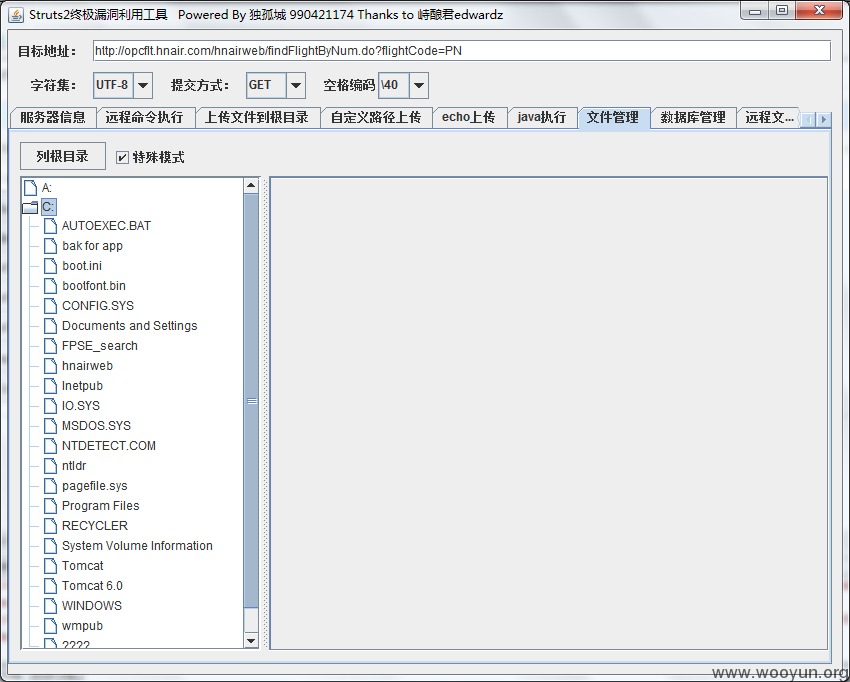
Task: Click the file icon beside MSDOS.SYS
Action: point(50,426)
